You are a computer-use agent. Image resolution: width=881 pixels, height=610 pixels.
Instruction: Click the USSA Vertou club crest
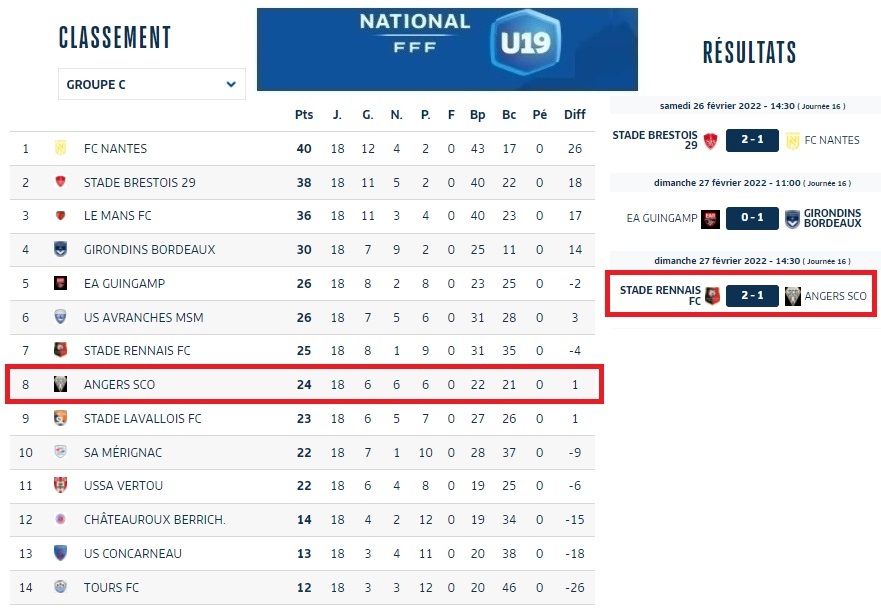pos(60,485)
